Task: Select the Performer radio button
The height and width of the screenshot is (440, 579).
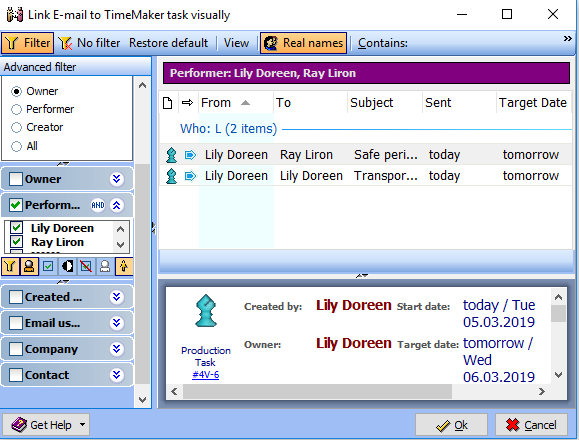Action: click(x=16, y=109)
